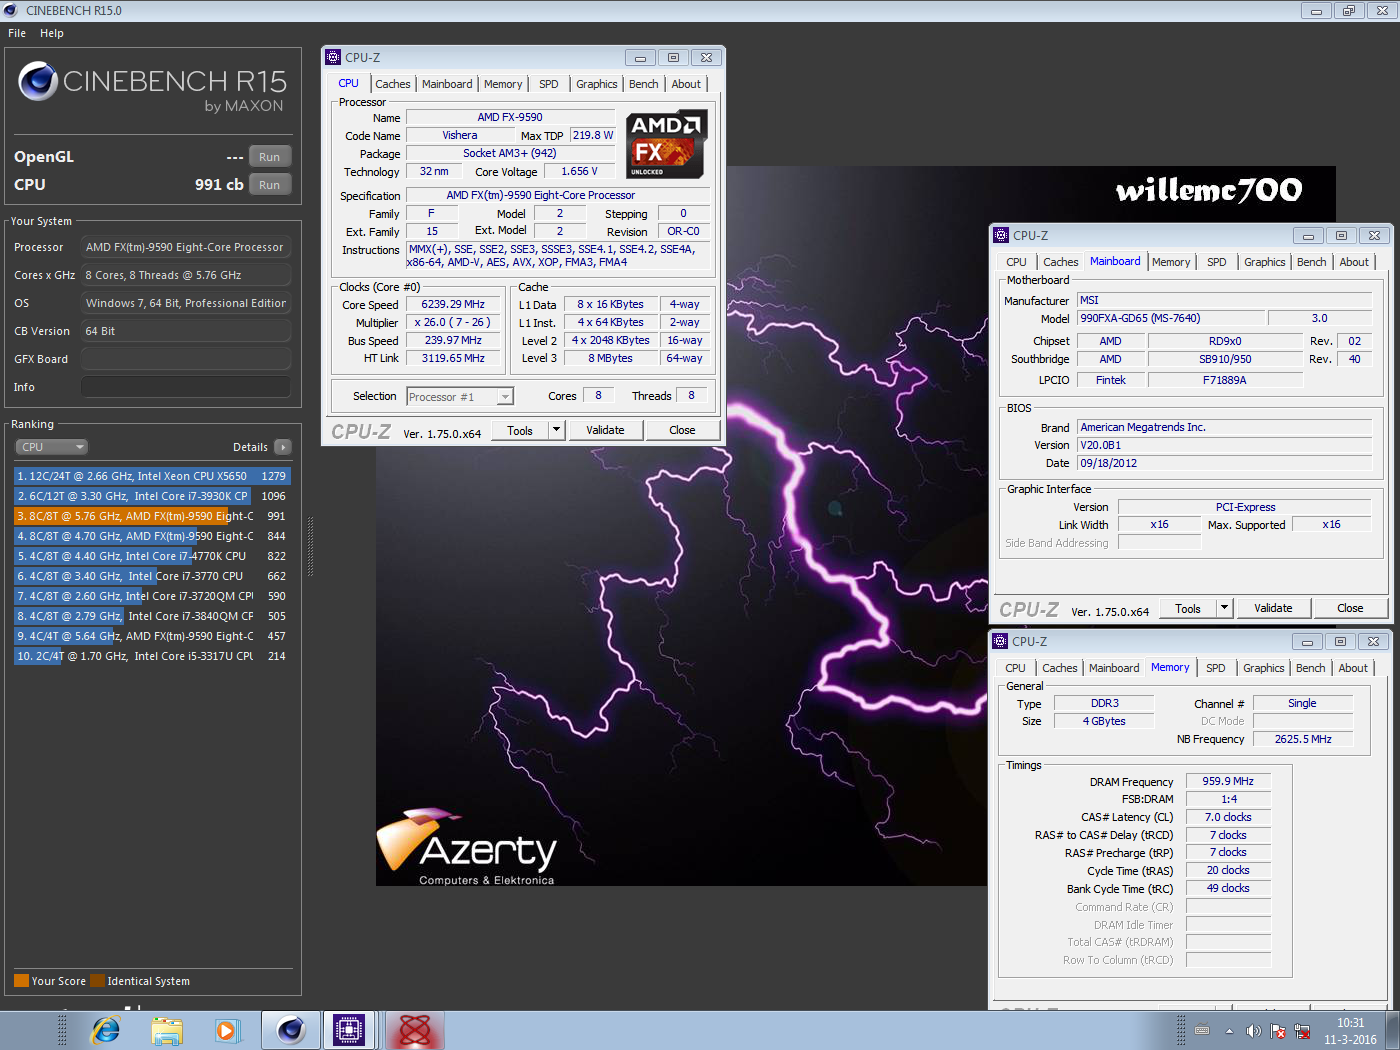Open the Tools arrow in CPU window
Screen dimensions: 1400x1050
[557, 430]
